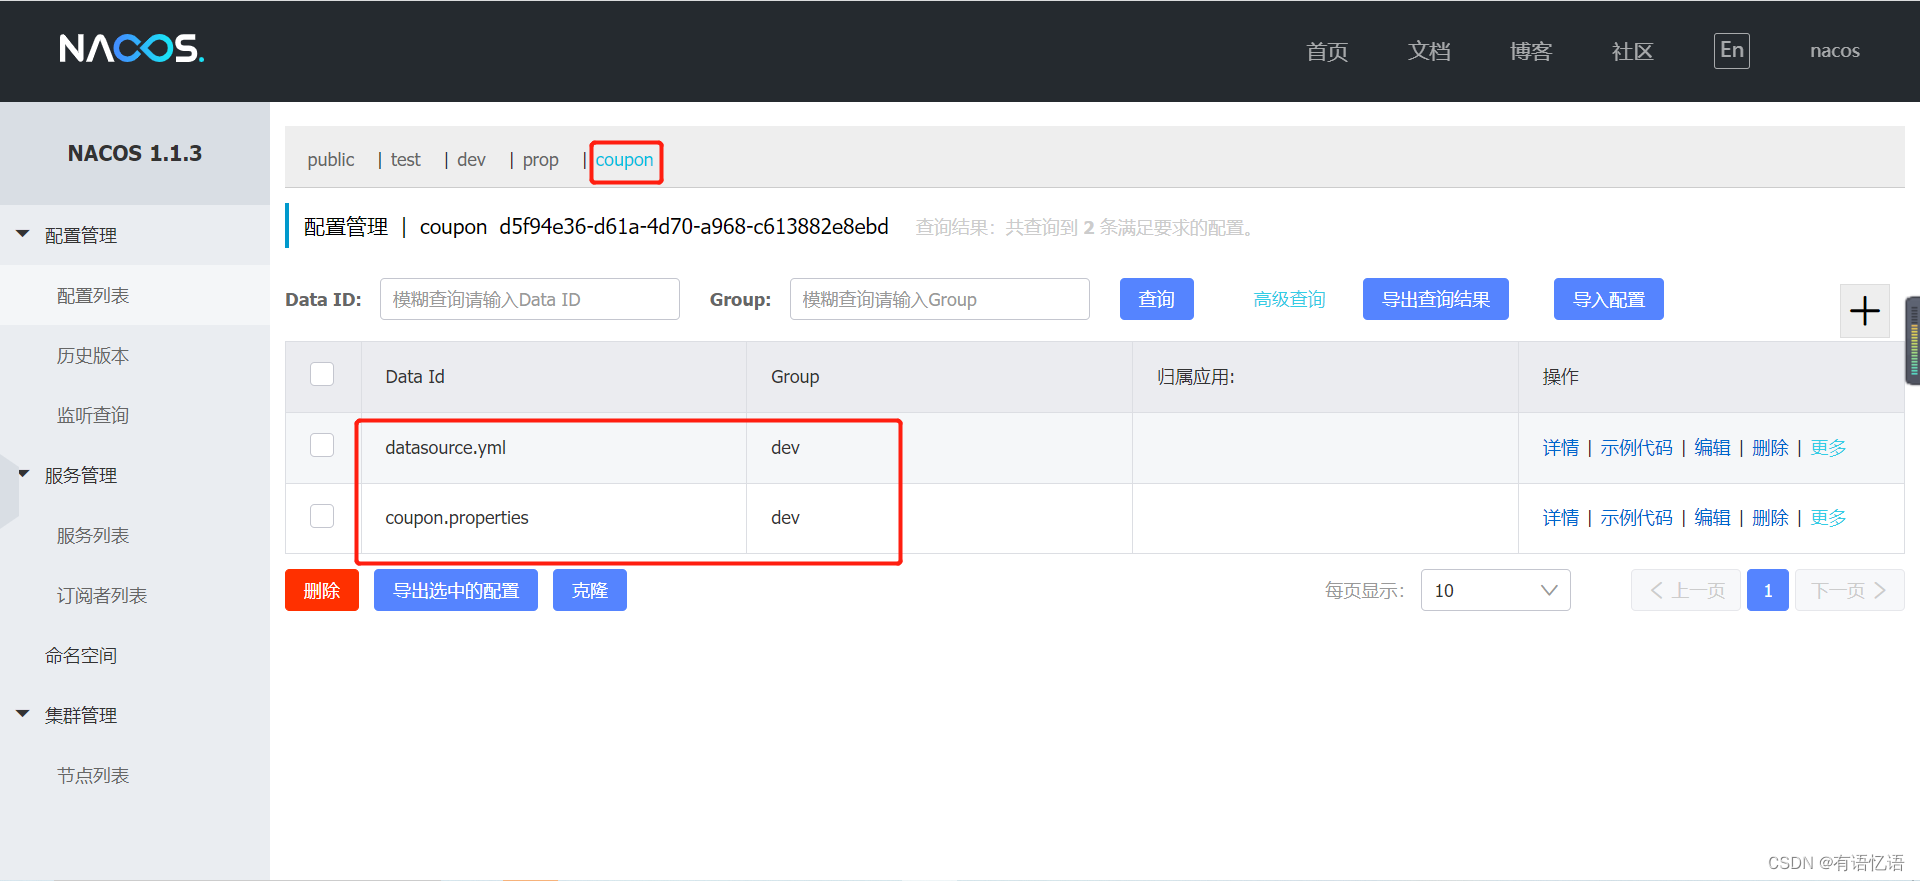Open 文档 in the top navigation

pos(1429,51)
